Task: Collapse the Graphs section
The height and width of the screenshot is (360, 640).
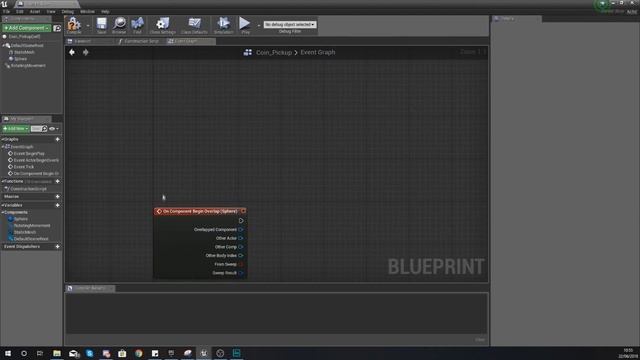Action: pos(2,139)
